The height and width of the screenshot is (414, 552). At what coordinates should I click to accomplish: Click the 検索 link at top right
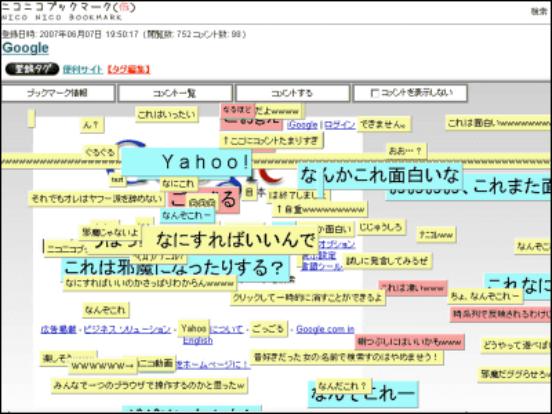click(x=539, y=12)
